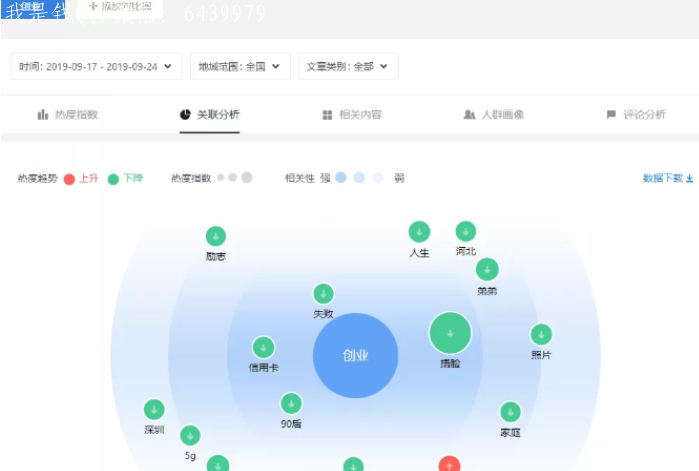This screenshot has height=471, width=699.
Task: Click the download arrow icon after 数据下载
Action: pyautogui.click(x=690, y=178)
